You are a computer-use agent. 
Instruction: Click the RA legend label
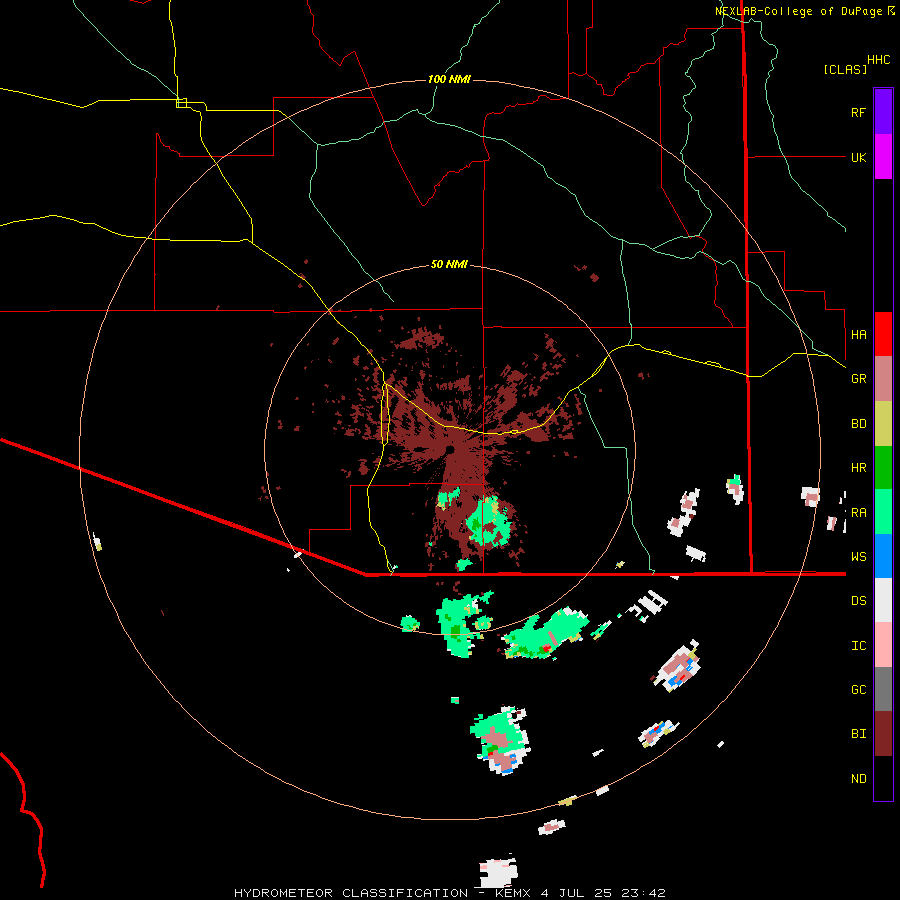click(x=858, y=513)
